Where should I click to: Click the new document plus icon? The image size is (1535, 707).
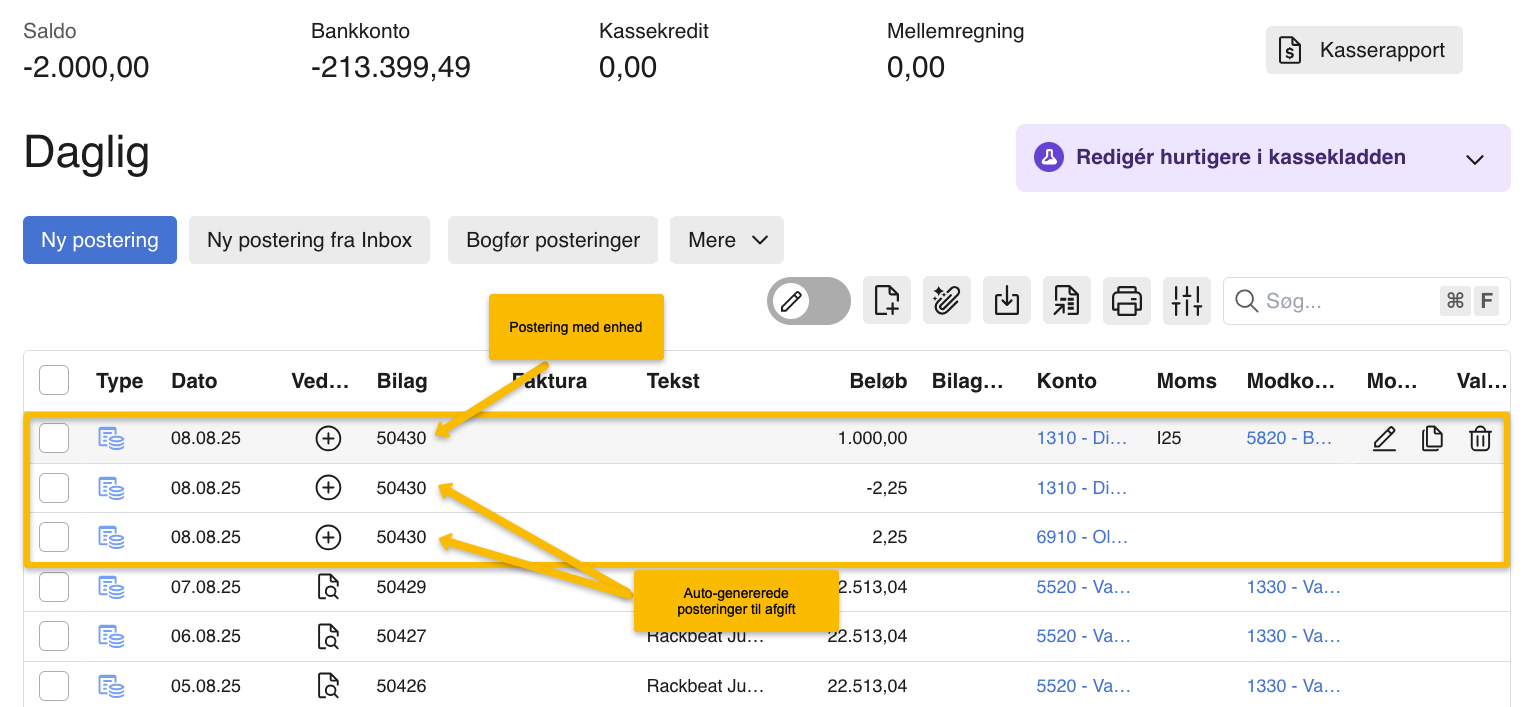pyautogui.click(x=887, y=301)
